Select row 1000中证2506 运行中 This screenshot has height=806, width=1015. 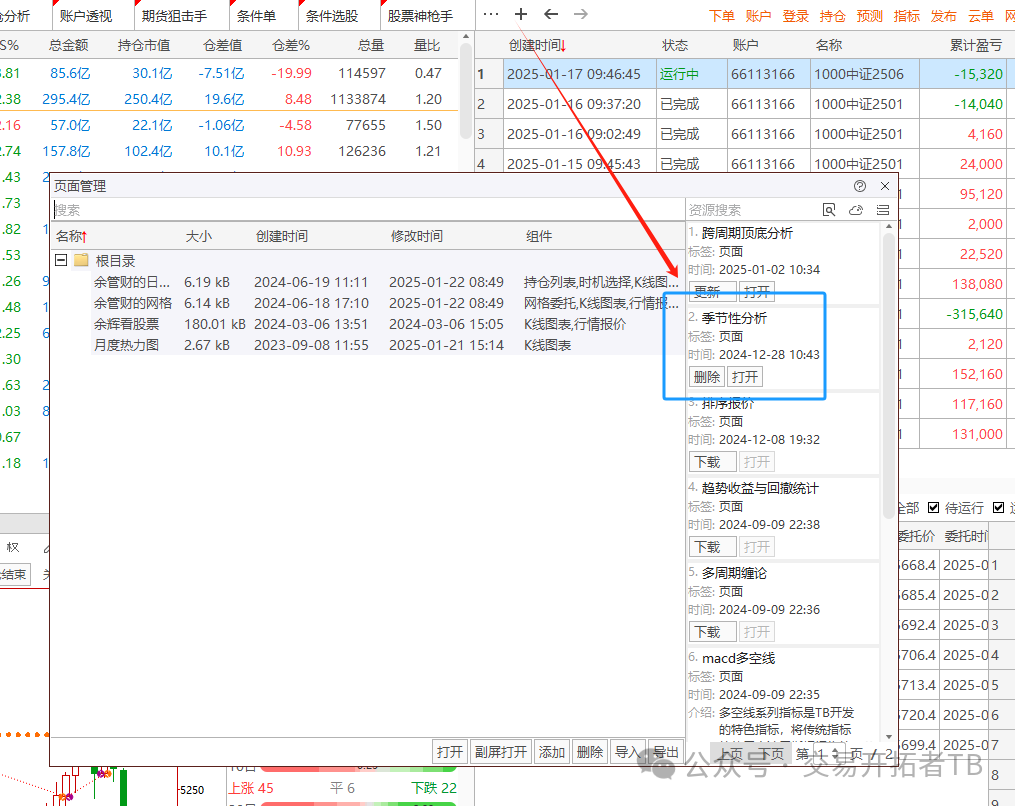pyautogui.click(x=744, y=74)
